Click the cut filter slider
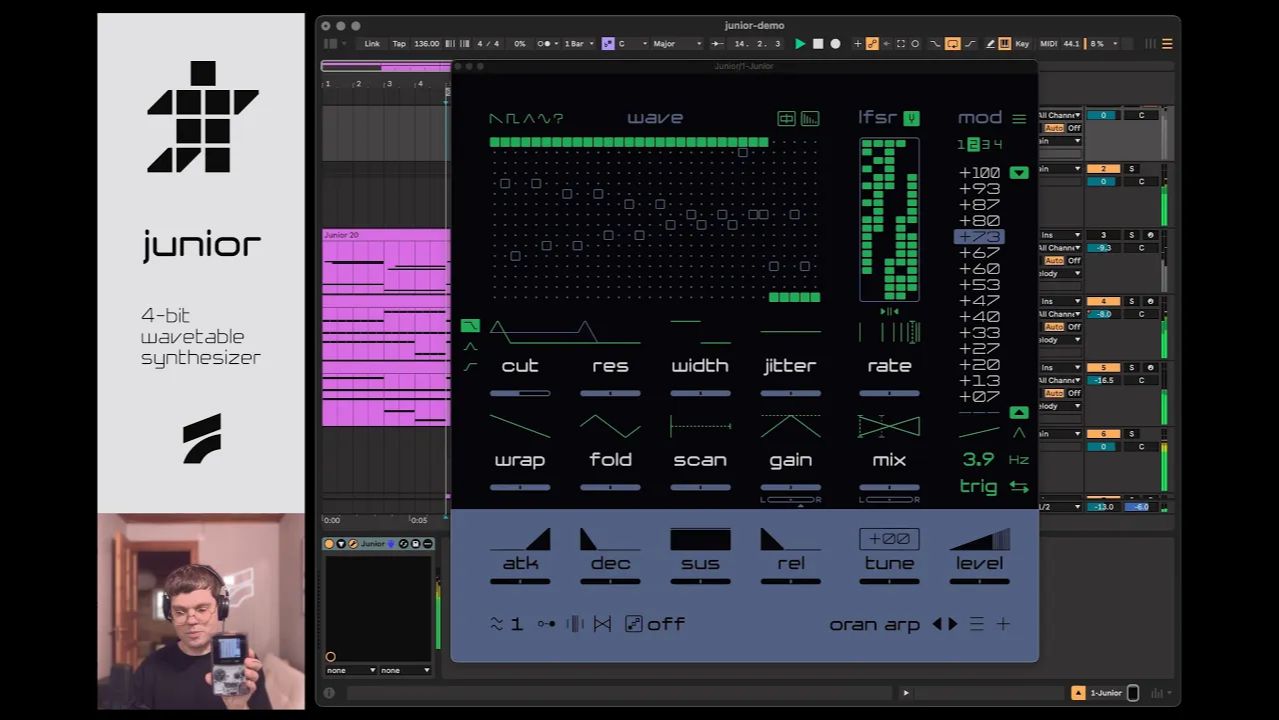Image resolution: width=1279 pixels, height=720 pixels. coord(520,393)
